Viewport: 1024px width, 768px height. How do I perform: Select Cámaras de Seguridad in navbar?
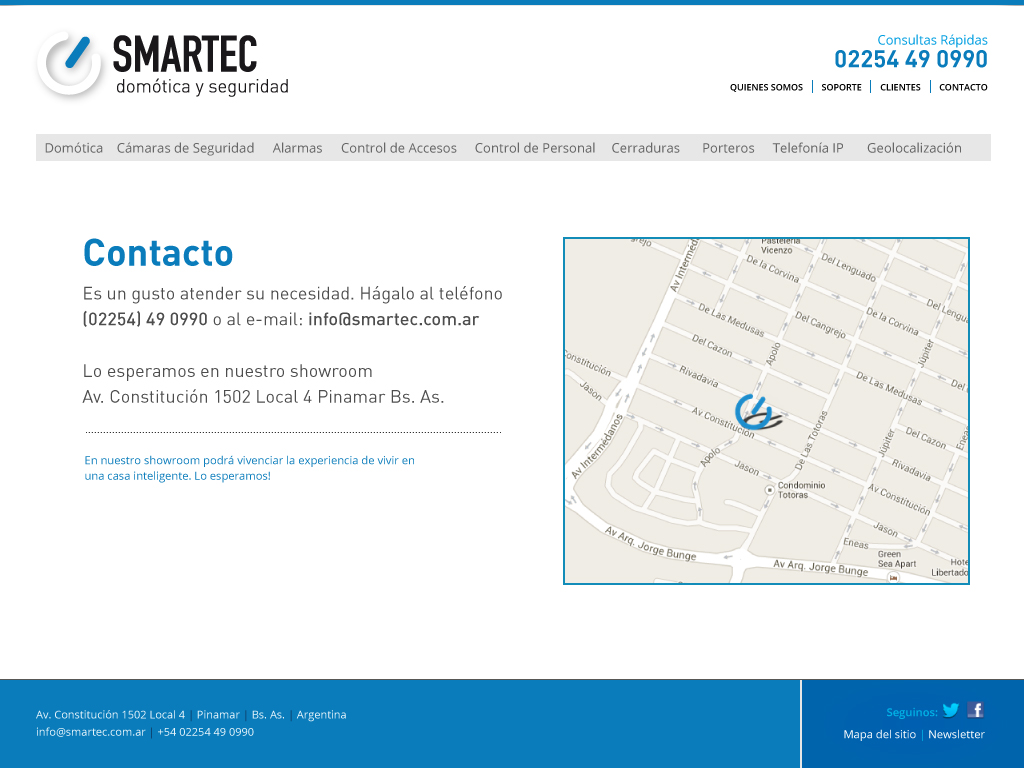[x=185, y=148]
